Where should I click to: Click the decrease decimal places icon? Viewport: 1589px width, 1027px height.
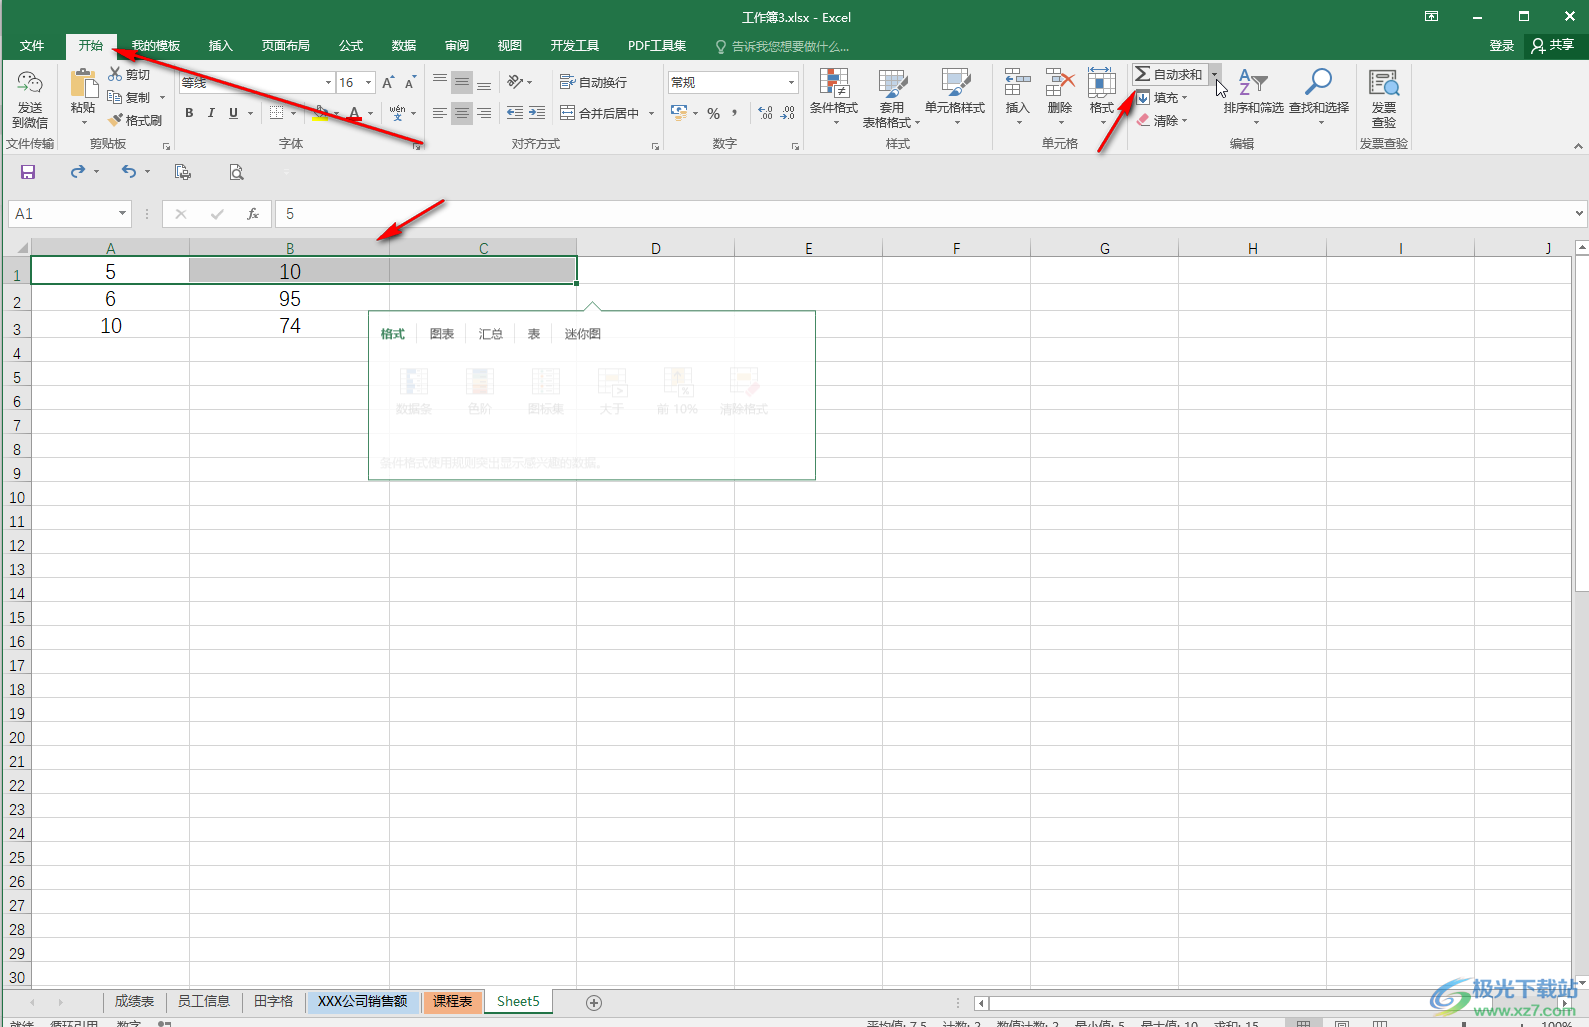pyautogui.click(x=788, y=113)
